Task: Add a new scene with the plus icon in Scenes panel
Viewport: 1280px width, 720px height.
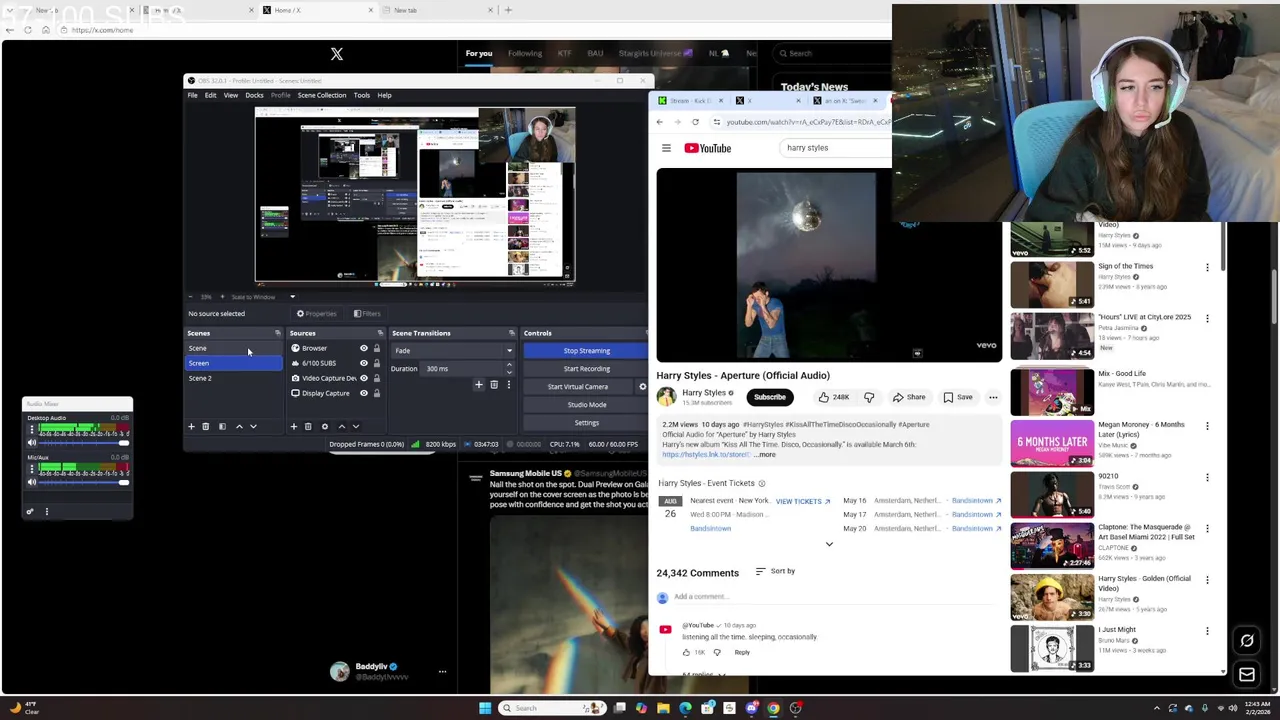Action: coord(191,426)
